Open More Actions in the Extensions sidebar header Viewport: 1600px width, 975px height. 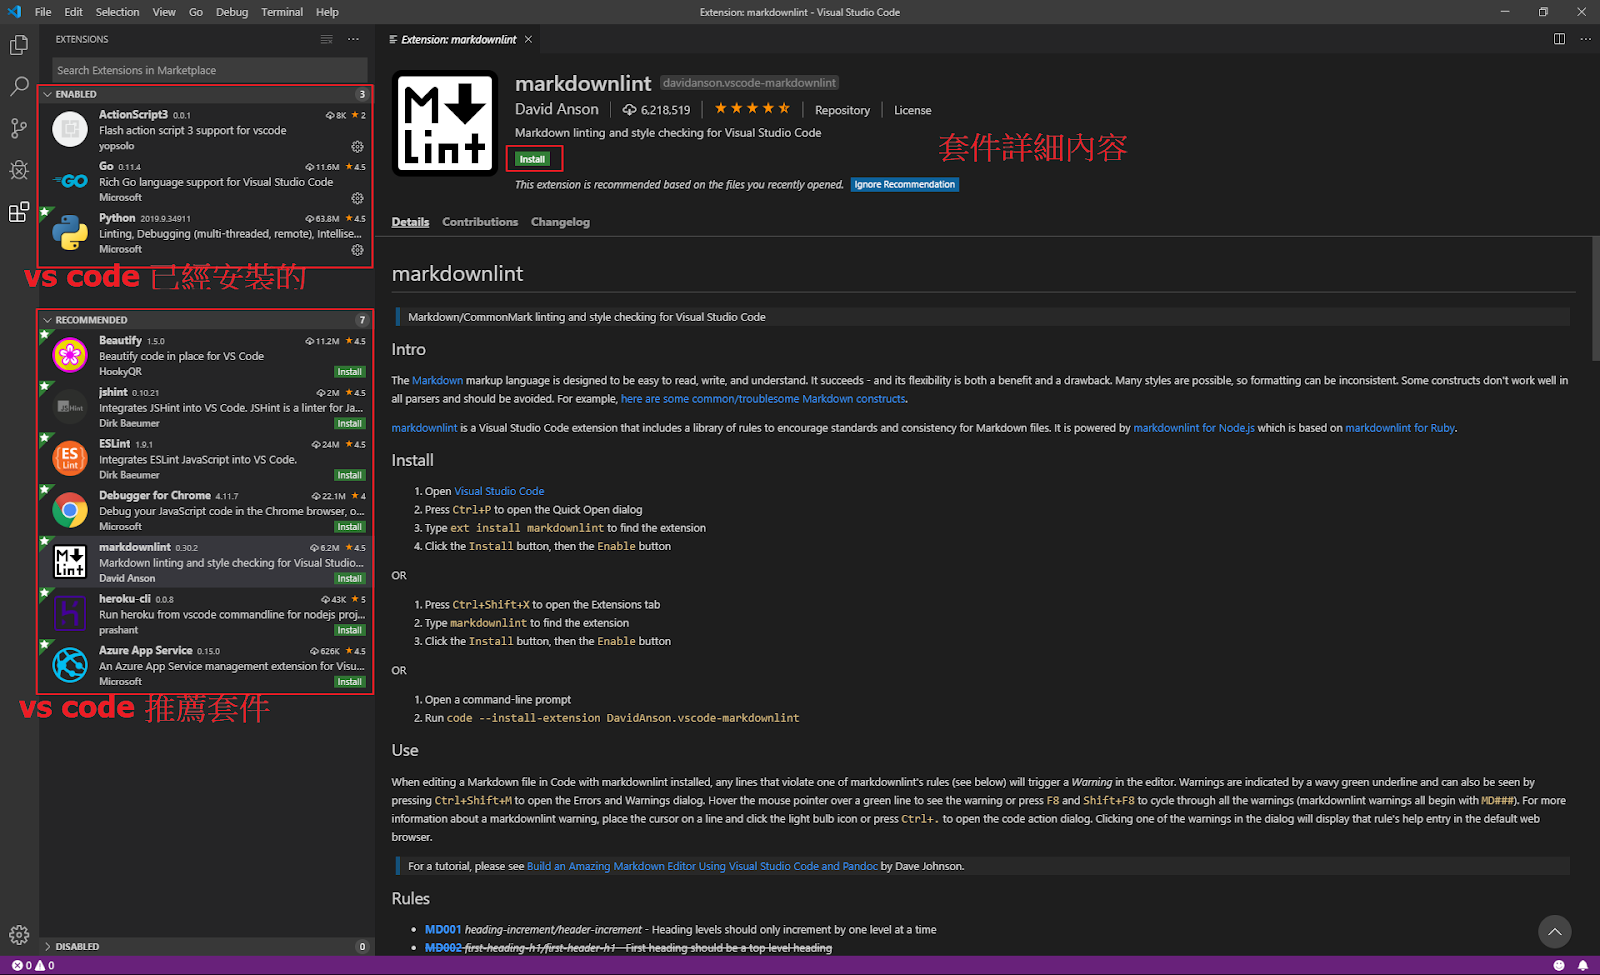353,39
